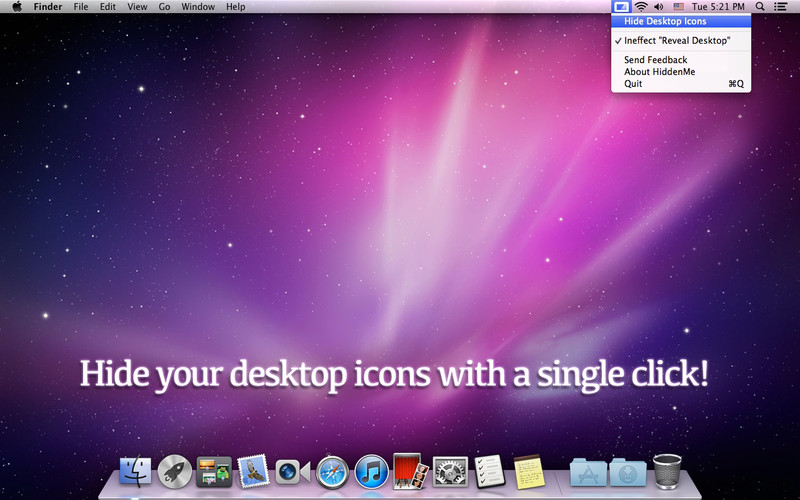Open the Finder application menu
This screenshot has height=500, width=800.
pyautogui.click(x=48, y=7)
